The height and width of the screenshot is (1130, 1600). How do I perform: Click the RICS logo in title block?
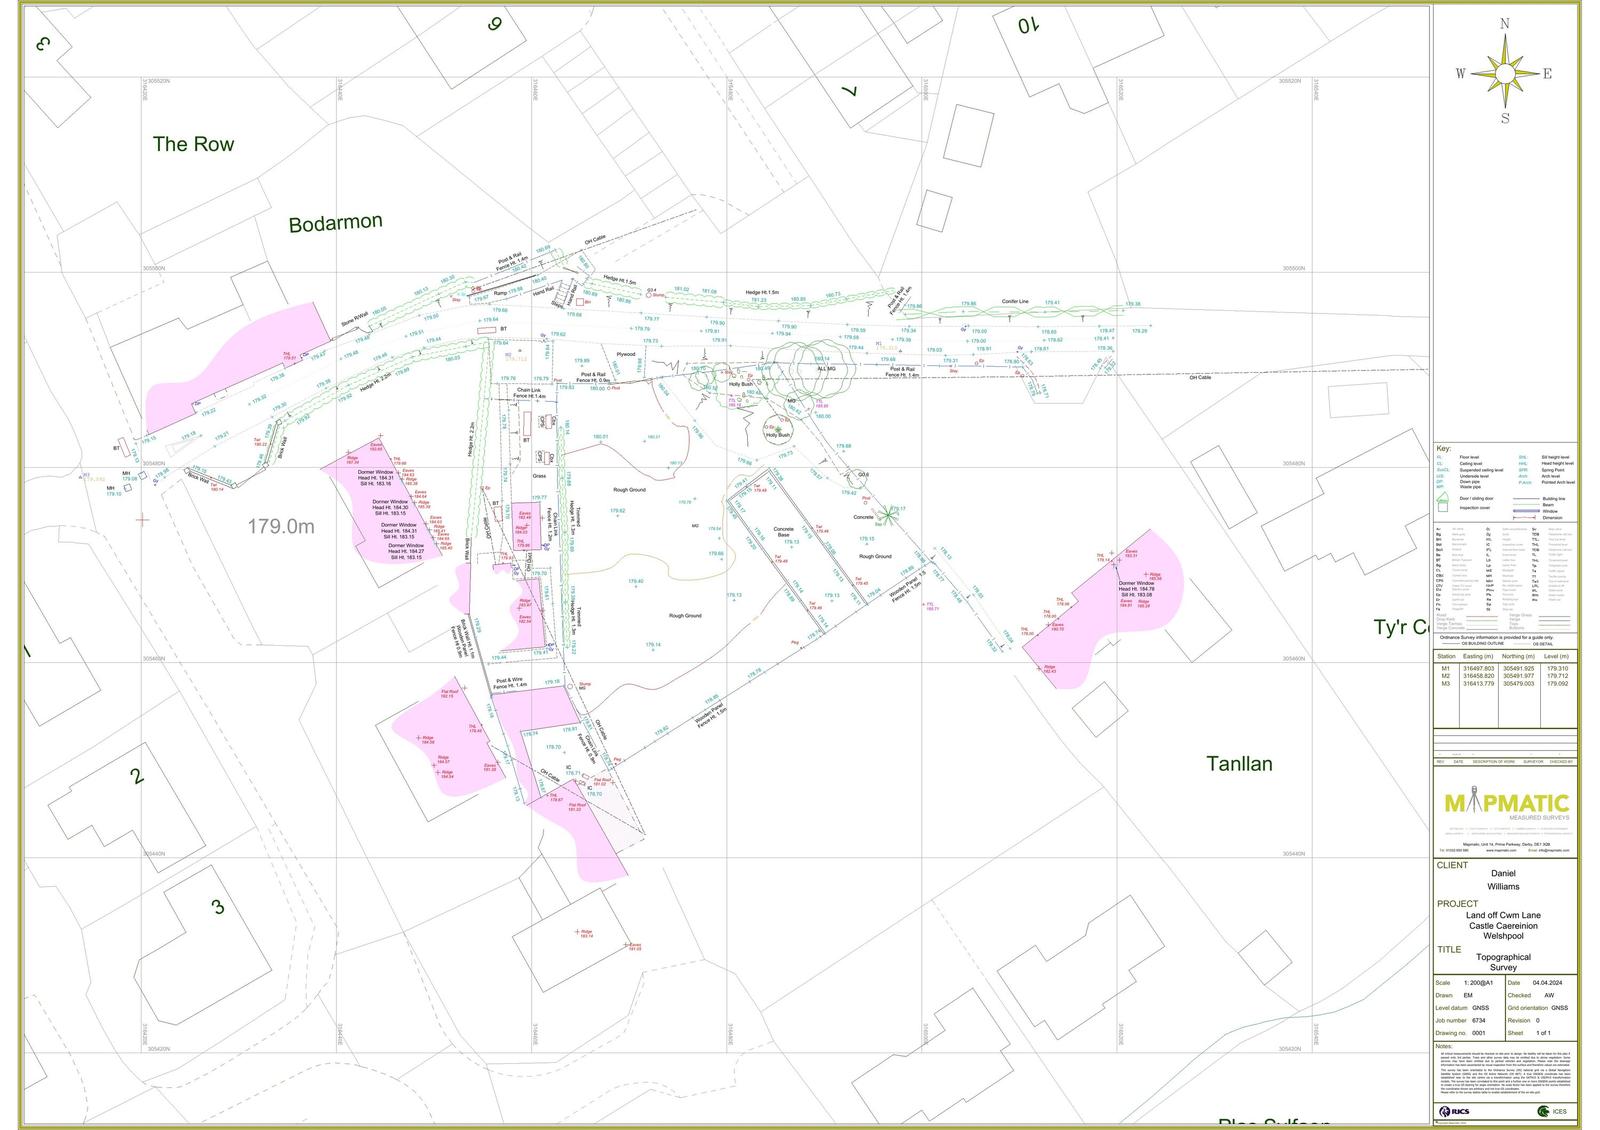1455,1111
